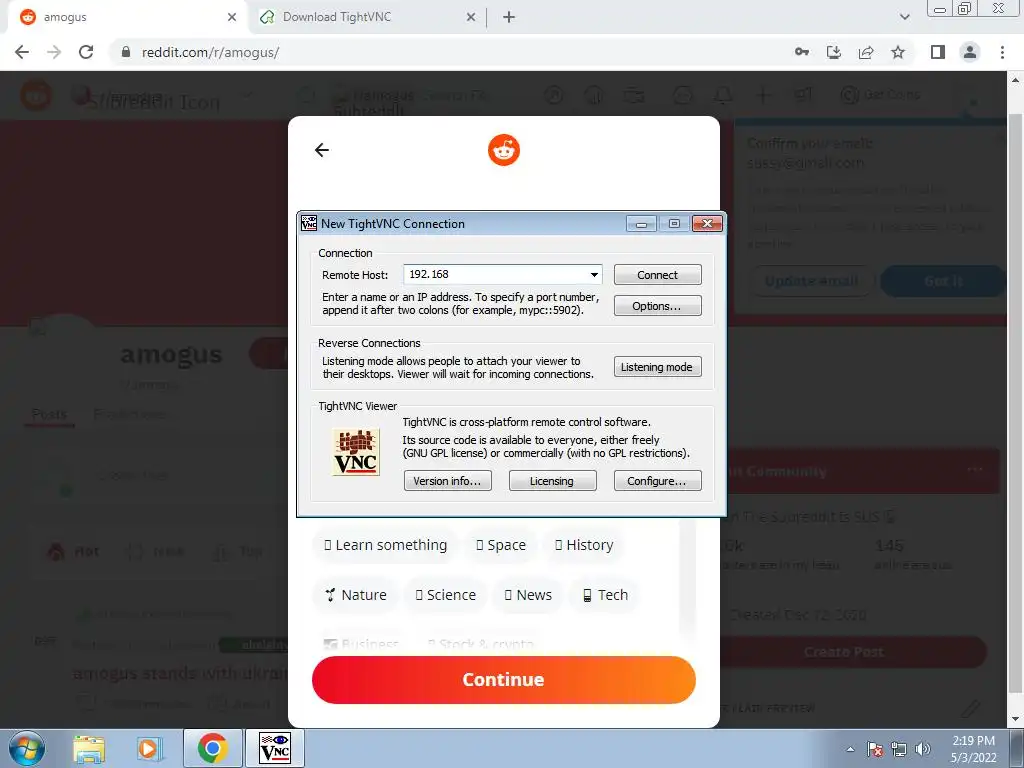Screen dimensions: 1024x768
Task: Open the Chrome profile avatar
Action: pyautogui.click(x=970, y=52)
